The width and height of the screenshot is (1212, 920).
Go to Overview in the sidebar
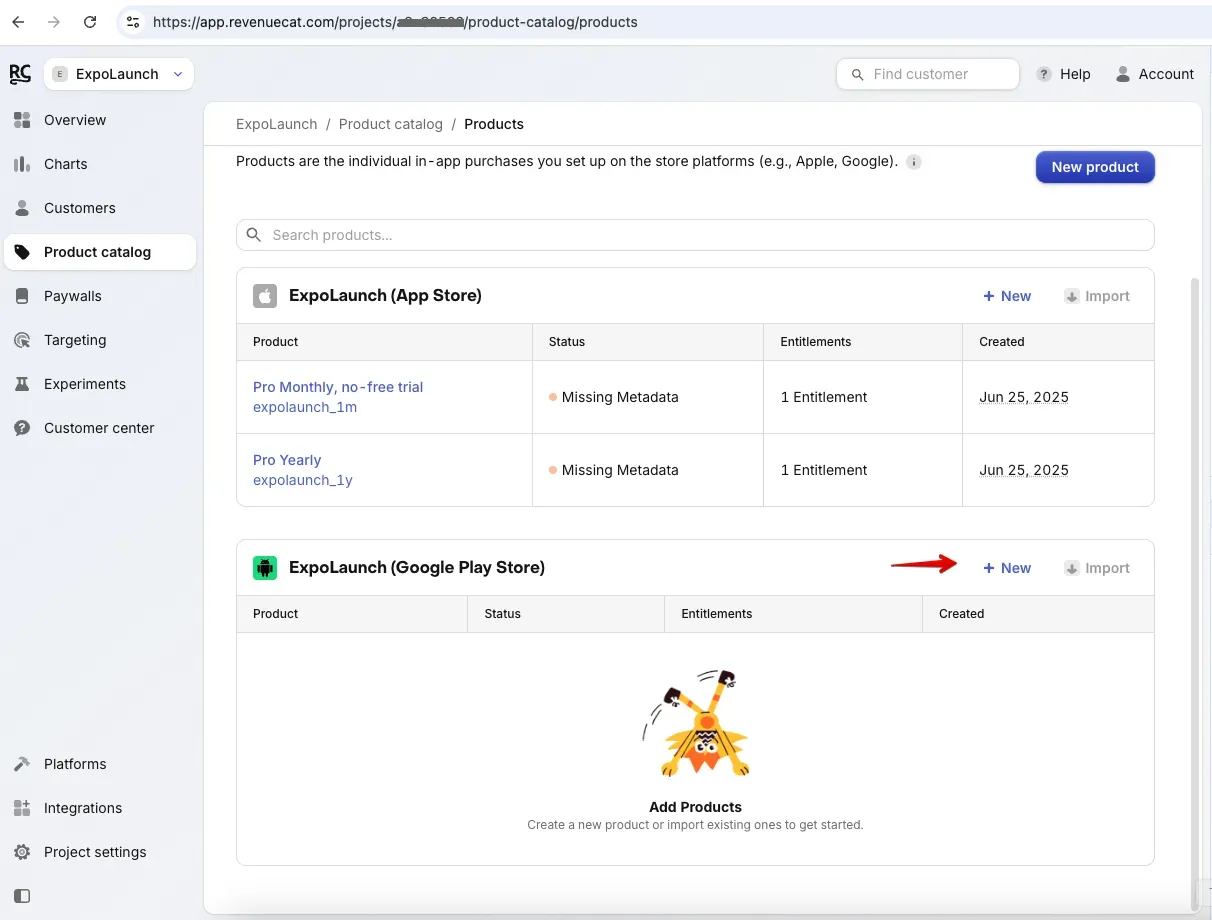100,120
